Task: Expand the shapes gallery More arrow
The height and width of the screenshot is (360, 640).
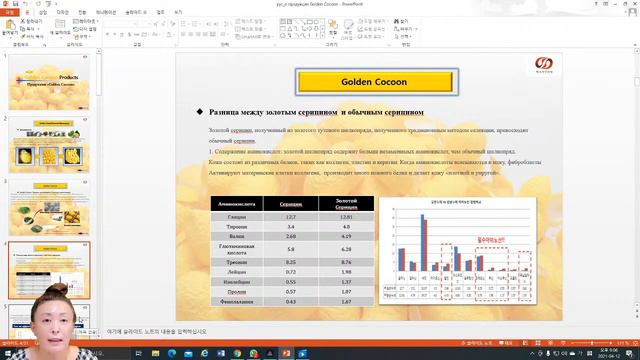Action: click(322, 36)
